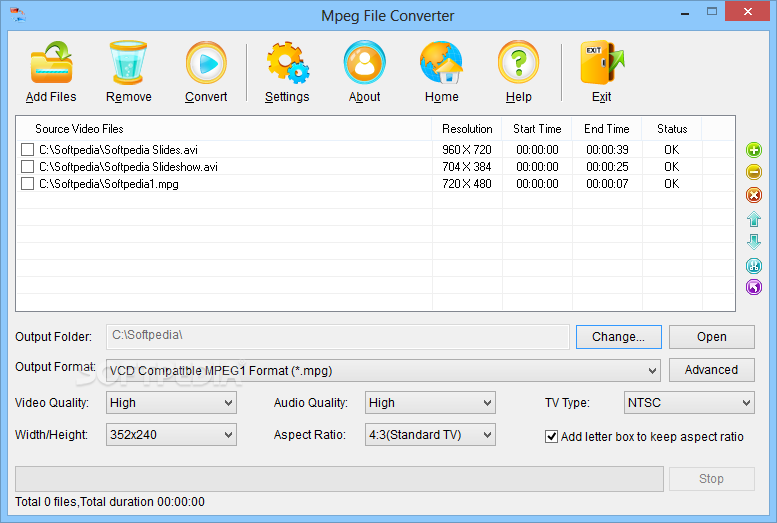
Task: Select row C:\Softpedia\Softpedia Slideshow.avi
Action: click(x=375, y=167)
